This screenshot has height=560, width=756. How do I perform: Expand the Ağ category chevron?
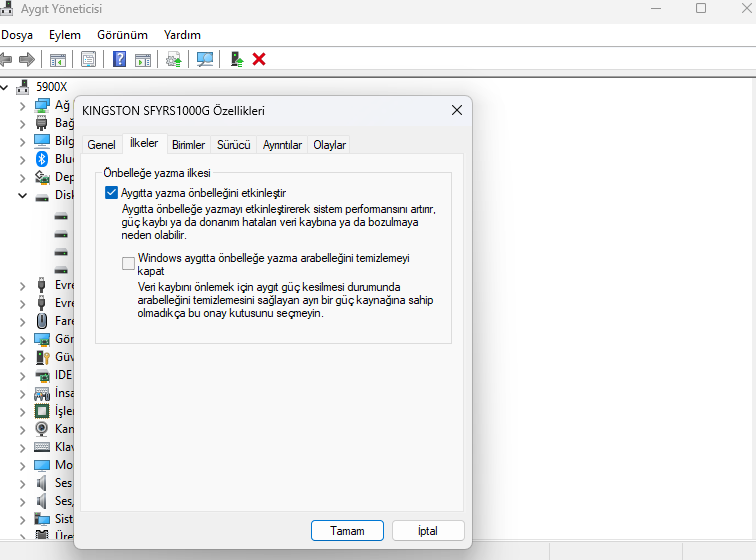[22, 106]
